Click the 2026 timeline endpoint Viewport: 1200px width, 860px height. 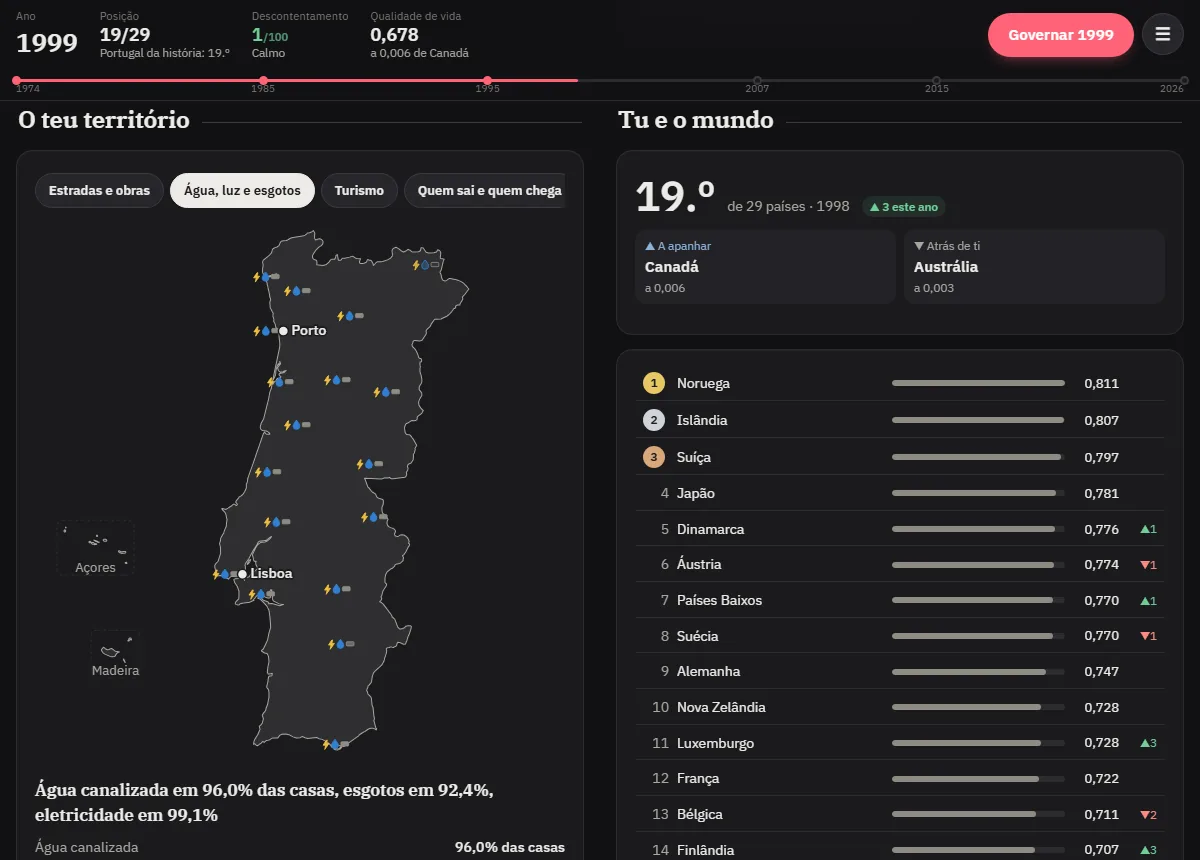click(1182, 80)
